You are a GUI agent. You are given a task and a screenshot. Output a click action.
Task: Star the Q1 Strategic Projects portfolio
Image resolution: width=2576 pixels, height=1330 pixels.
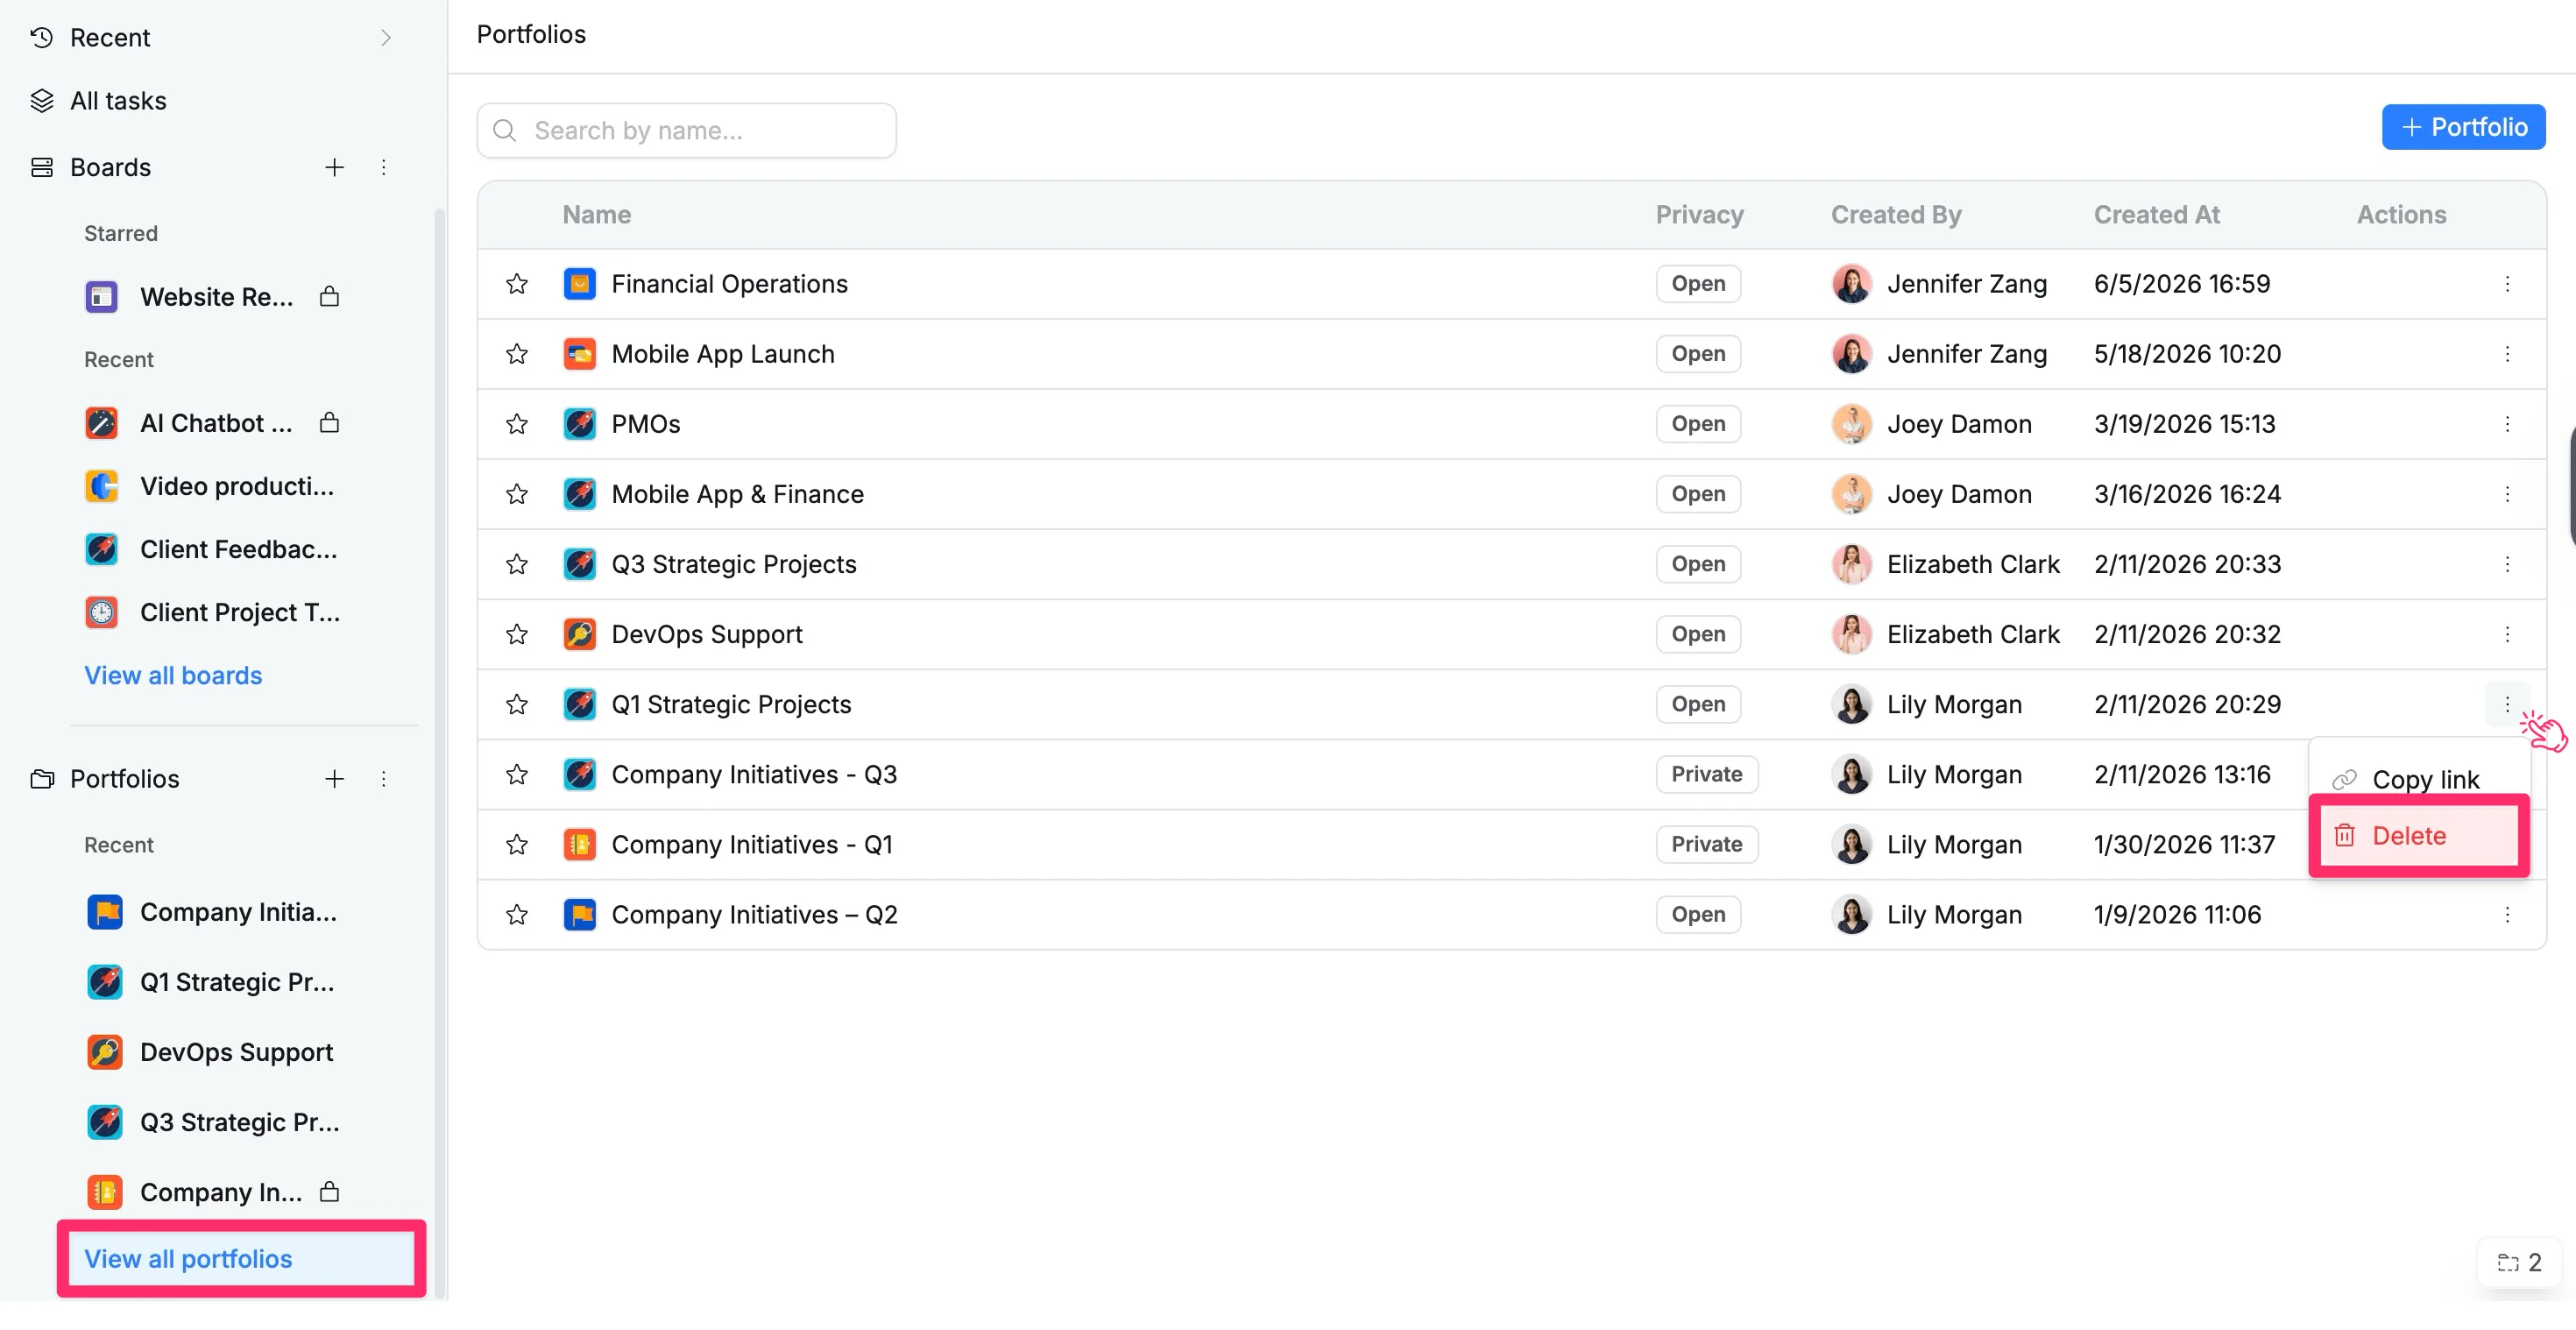click(516, 704)
